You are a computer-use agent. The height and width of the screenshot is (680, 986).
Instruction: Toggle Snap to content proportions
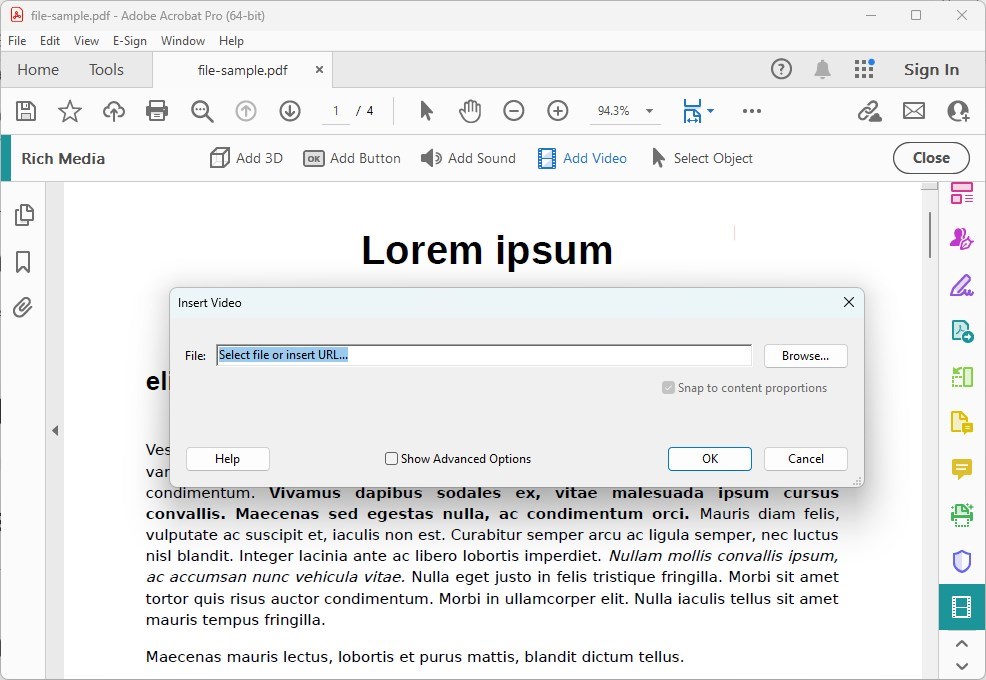pos(668,387)
